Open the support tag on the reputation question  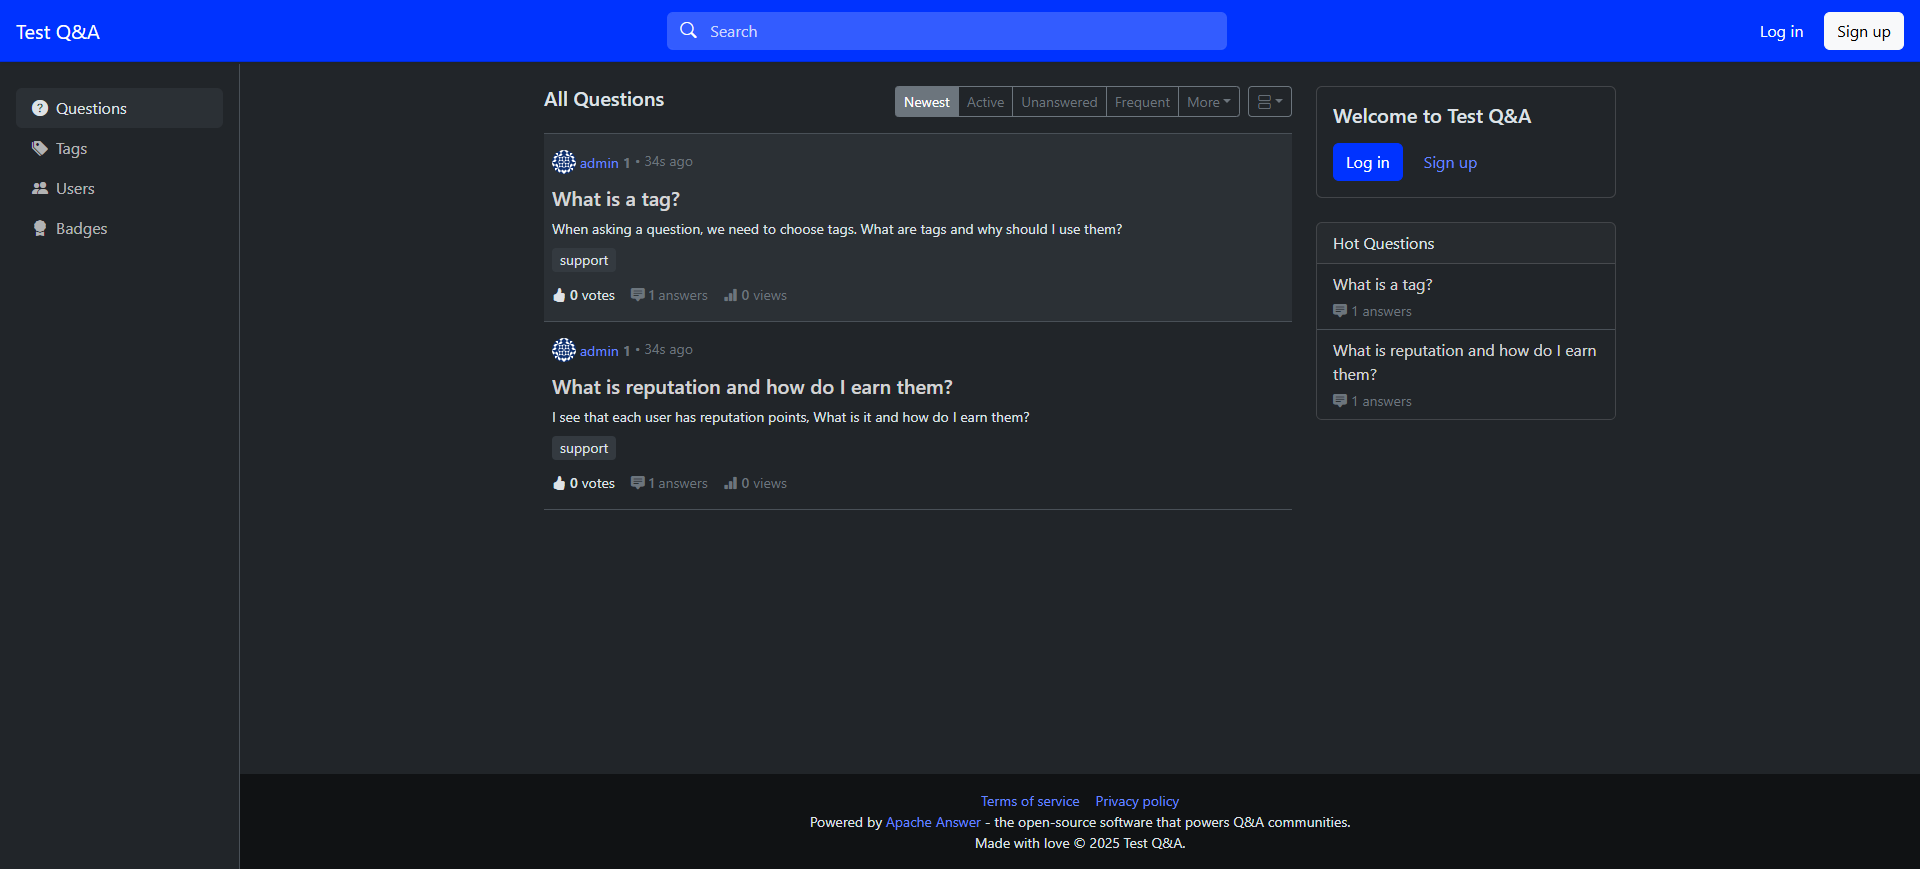pyautogui.click(x=584, y=448)
